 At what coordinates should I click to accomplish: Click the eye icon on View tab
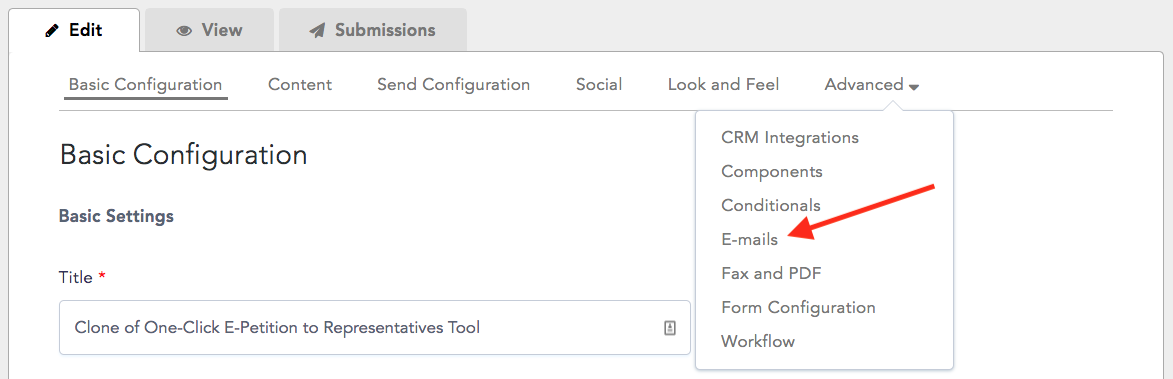(x=183, y=31)
